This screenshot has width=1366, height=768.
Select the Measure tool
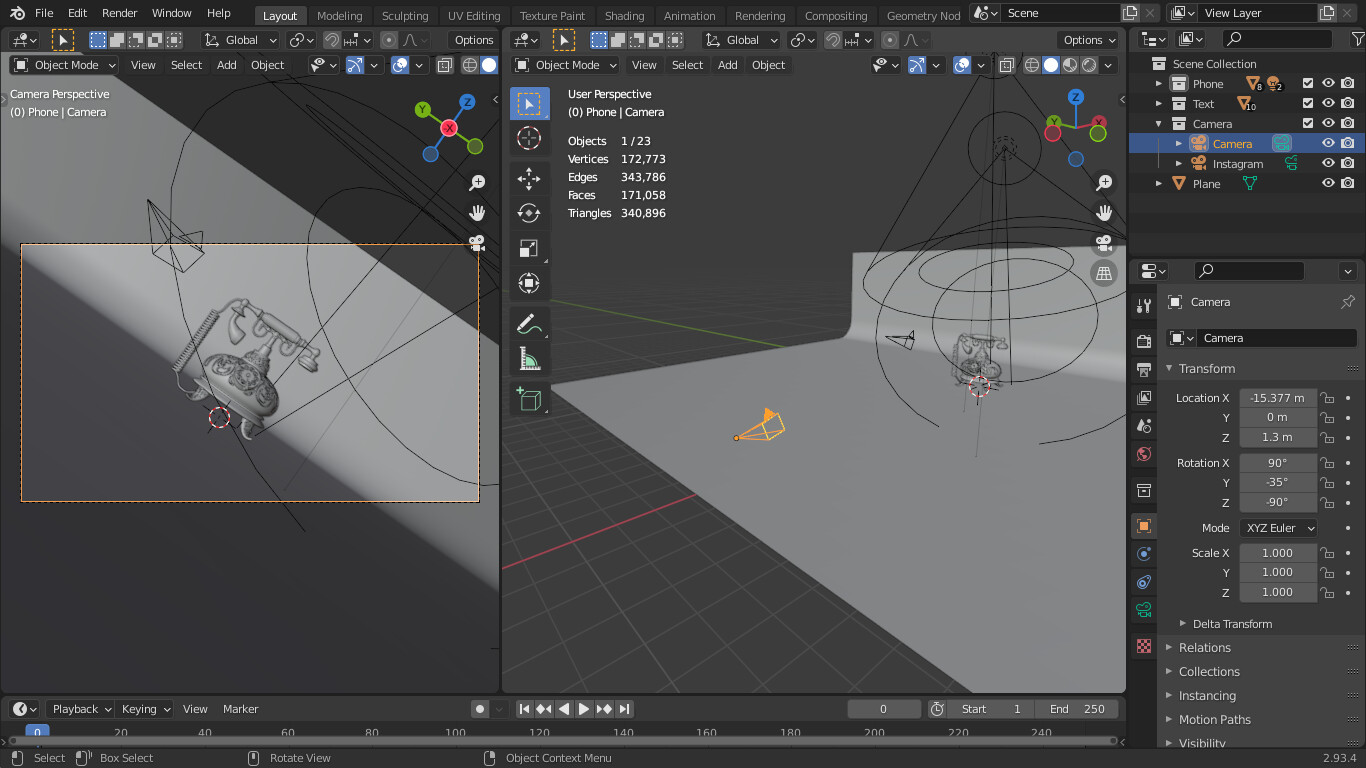click(x=529, y=359)
